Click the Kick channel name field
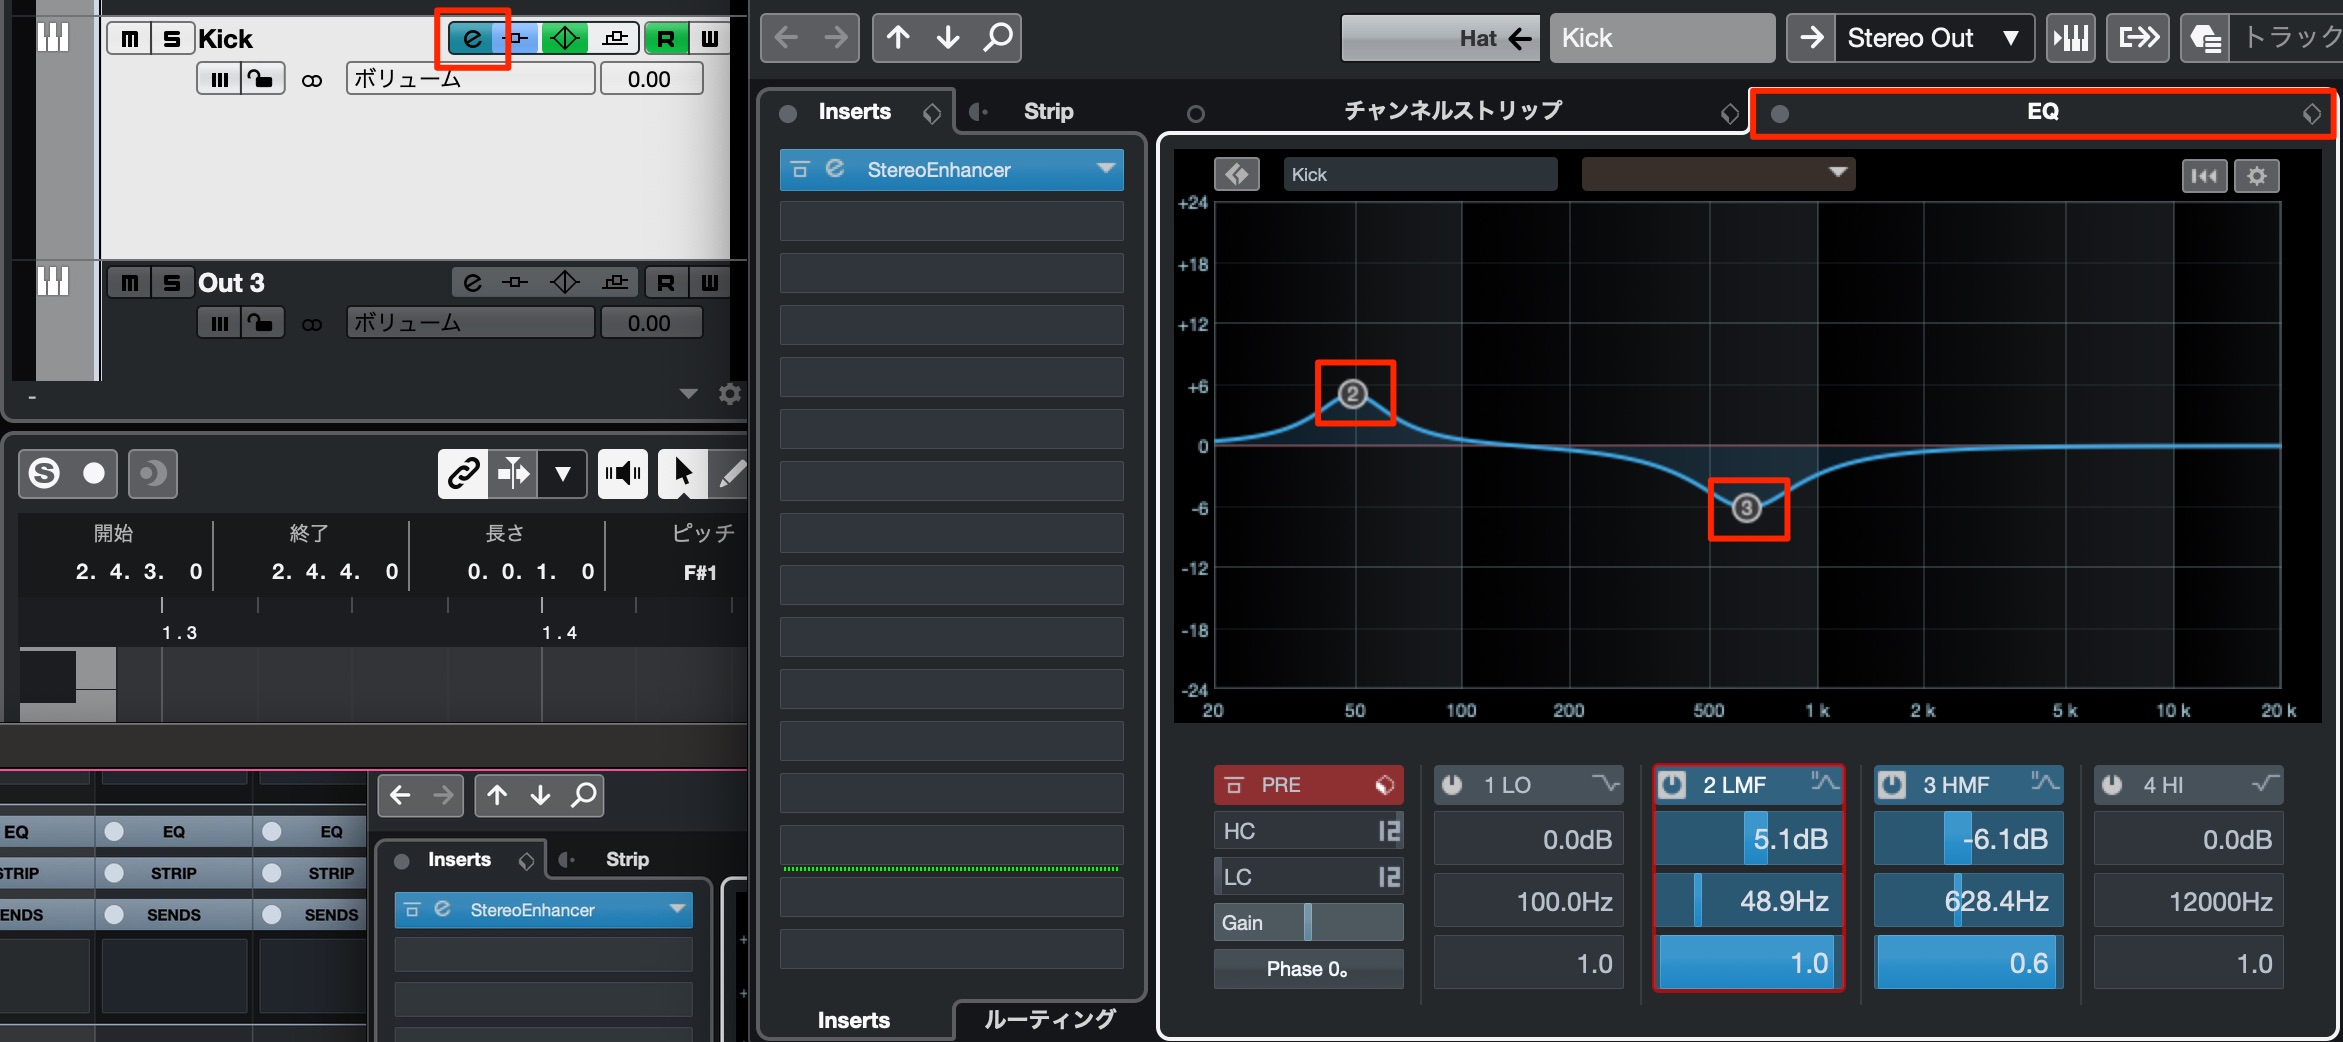 [x=1662, y=38]
